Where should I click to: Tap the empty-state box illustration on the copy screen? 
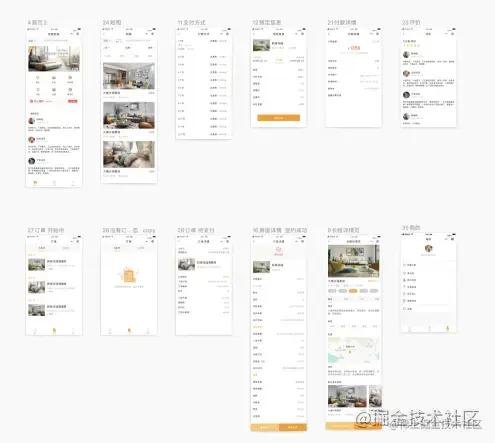click(129, 275)
